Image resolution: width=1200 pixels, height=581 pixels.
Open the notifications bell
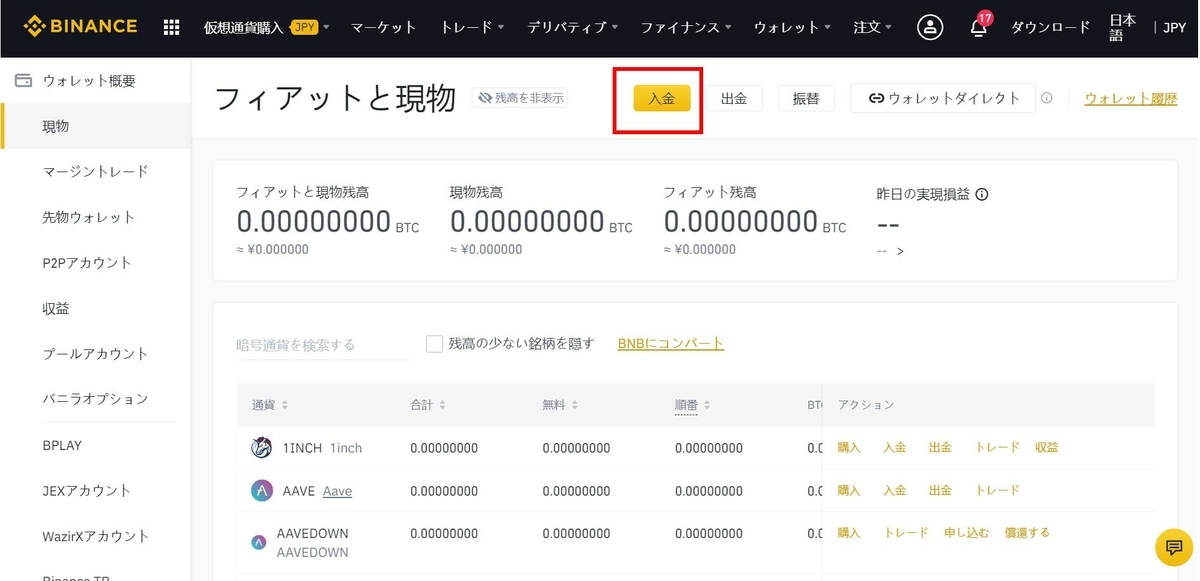[x=979, y=26]
